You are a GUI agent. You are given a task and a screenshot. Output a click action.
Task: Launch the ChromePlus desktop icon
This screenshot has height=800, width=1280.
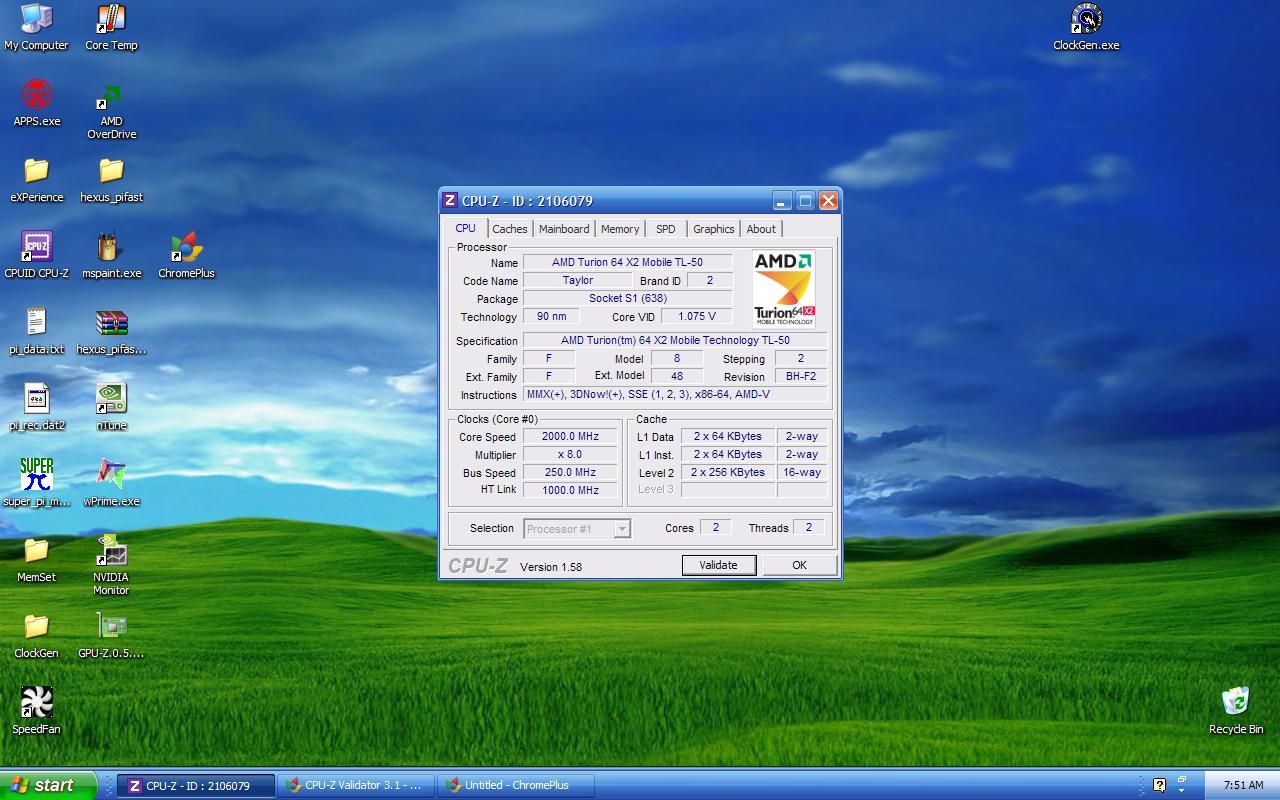point(186,255)
